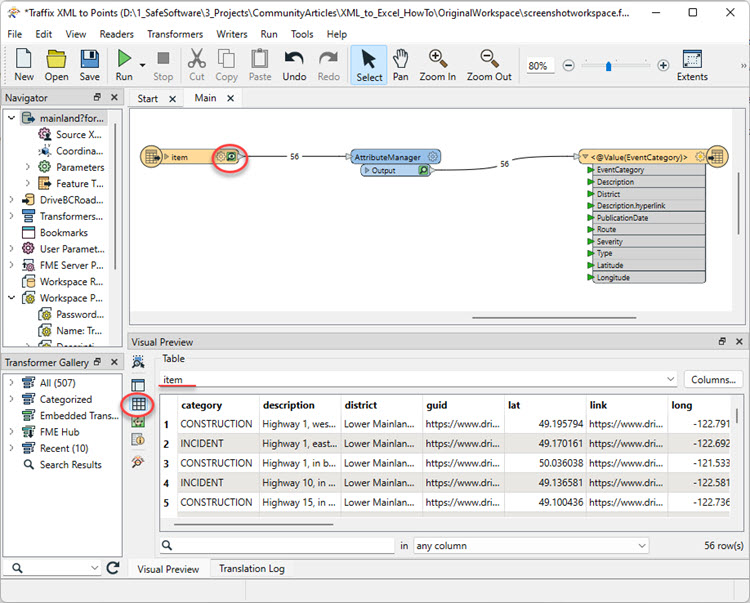Expand the All (507) transformer category
Screen dimensions: 750x603
click(x=11, y=383)
